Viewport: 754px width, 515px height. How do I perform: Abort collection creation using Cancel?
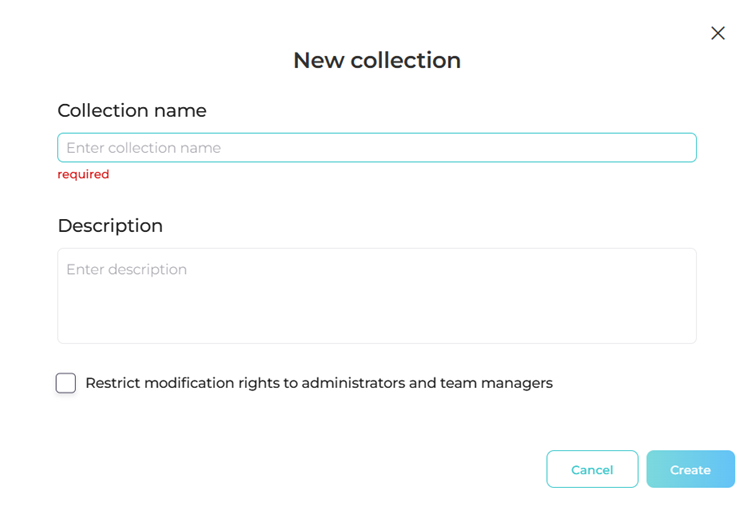pos(592,469)
